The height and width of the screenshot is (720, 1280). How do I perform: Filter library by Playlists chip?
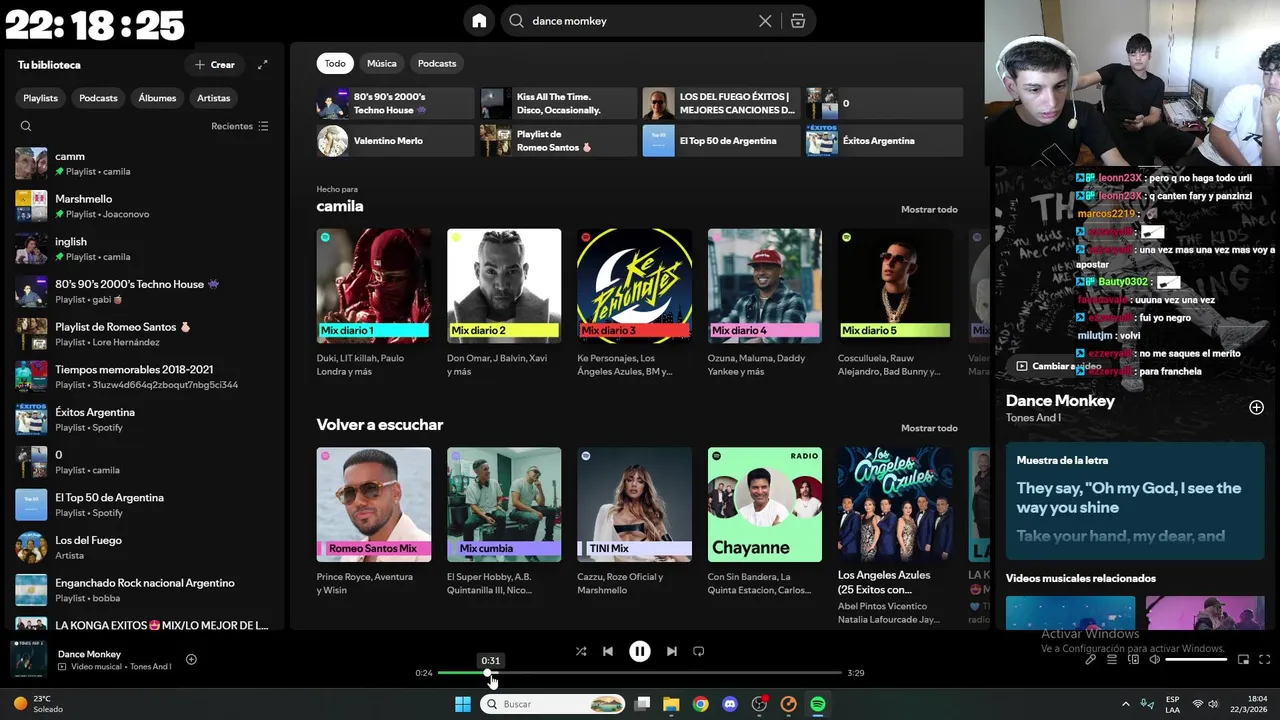point(41,98)
